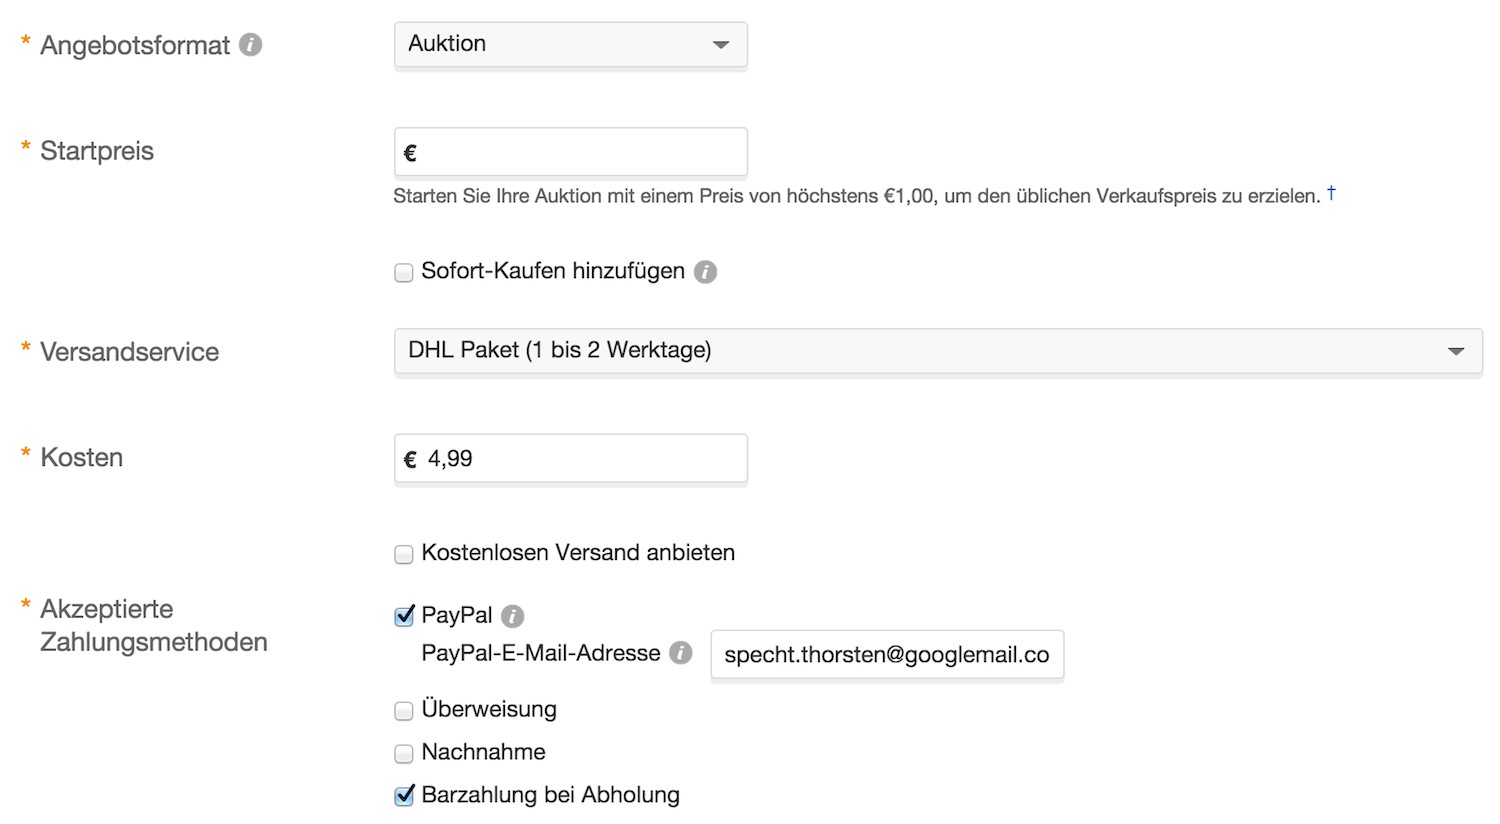Uncheck Barzahlung bei Abholung checkbox
Screen dimensions: 1500x824
pyautogui.click(x=404, y=796)
